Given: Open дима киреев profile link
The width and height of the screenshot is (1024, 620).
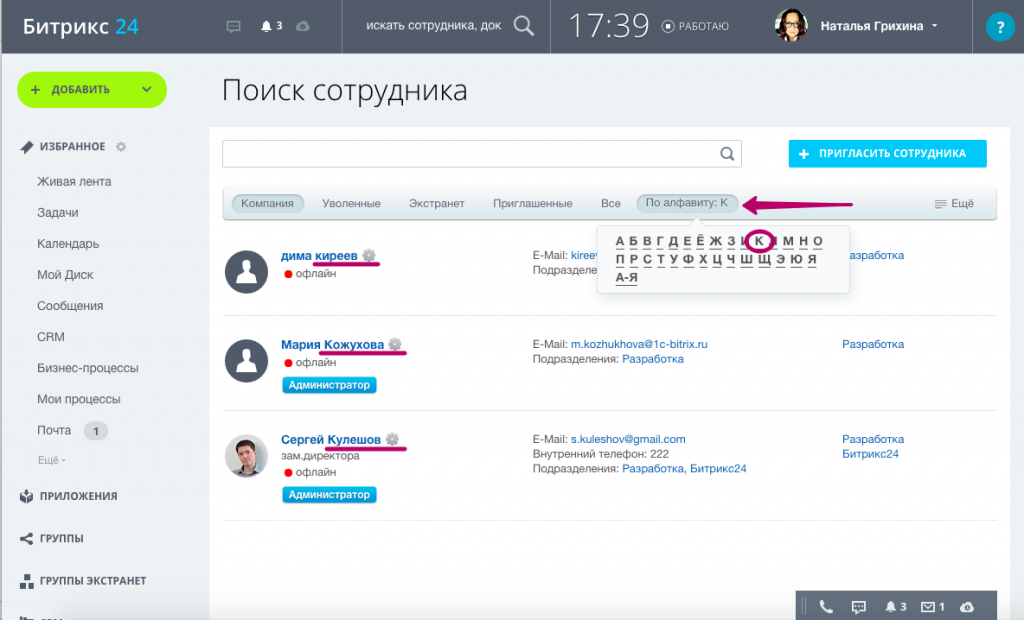Looking at the screenshot, I should (319, 255).
